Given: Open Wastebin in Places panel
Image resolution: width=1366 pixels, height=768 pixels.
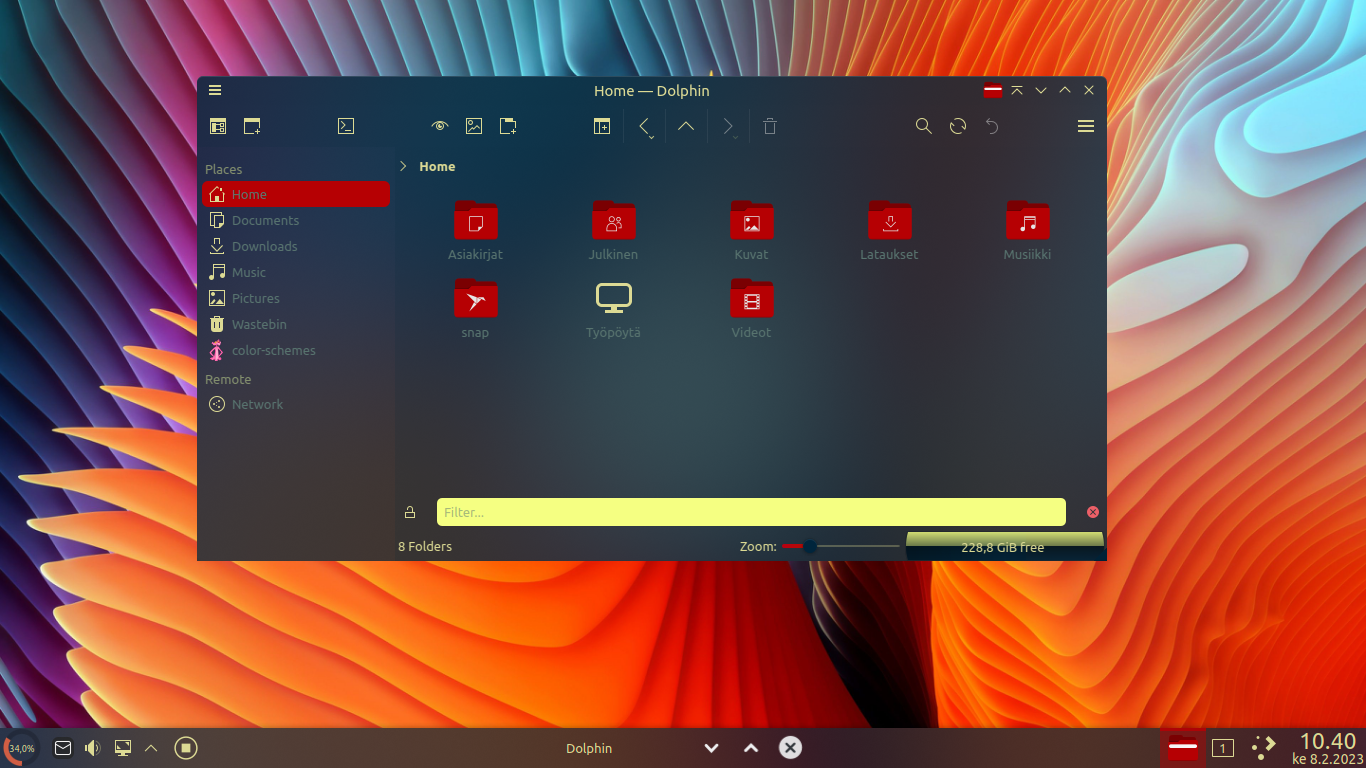Looking at the screenshot, I should (x=296, y=324).
